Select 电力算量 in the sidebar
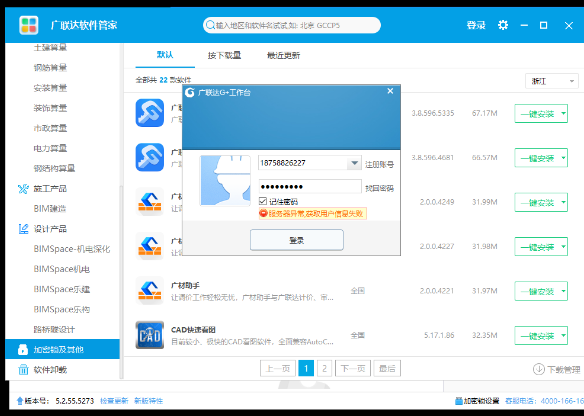Image resolution: width=584 pixels, height=416 pixels. 50,148
